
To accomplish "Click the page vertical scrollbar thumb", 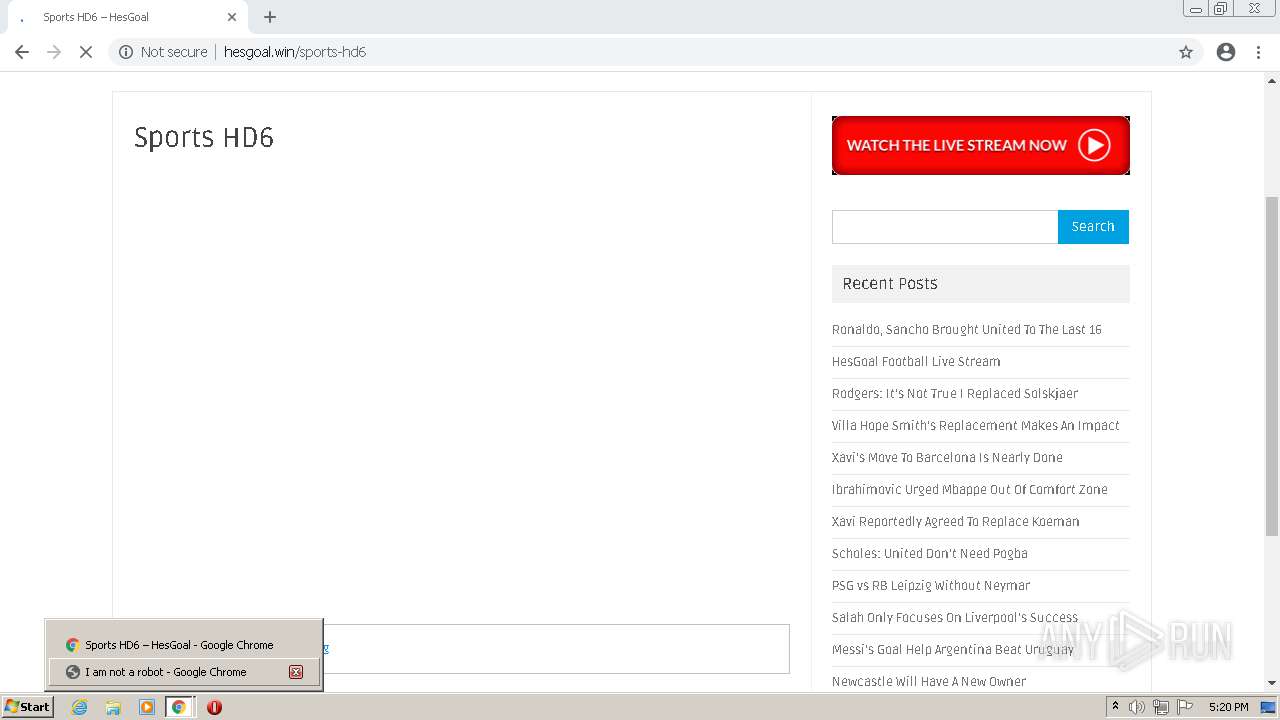I will point(1272,367).
